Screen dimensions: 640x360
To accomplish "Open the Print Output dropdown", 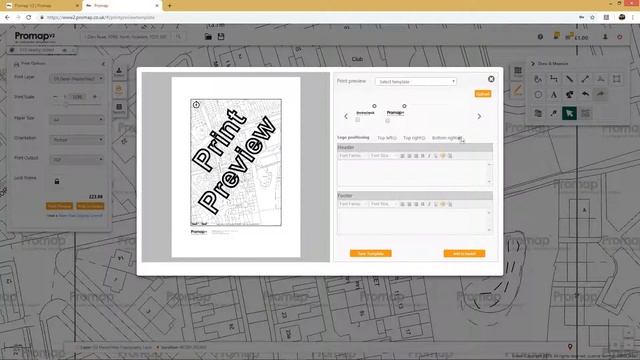I will [77, 160].
